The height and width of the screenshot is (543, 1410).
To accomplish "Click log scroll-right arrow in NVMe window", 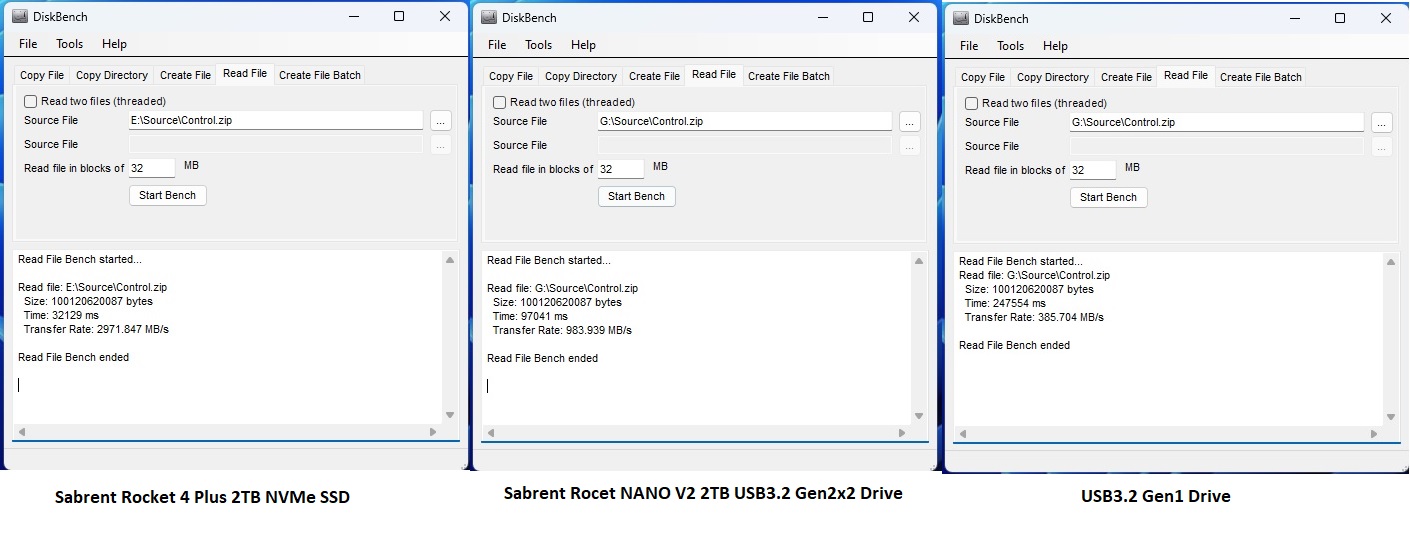I will (433, 432).
